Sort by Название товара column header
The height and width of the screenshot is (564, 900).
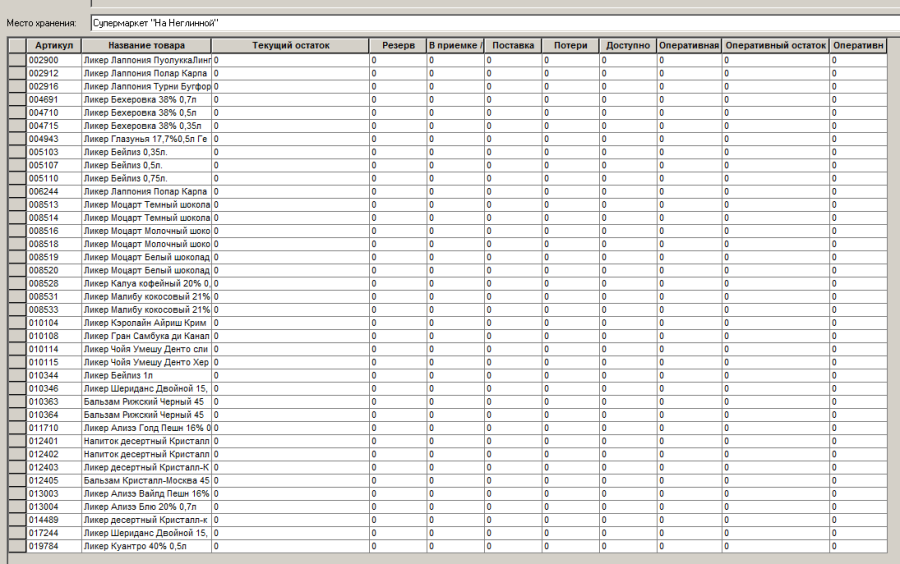pos(146,45)
